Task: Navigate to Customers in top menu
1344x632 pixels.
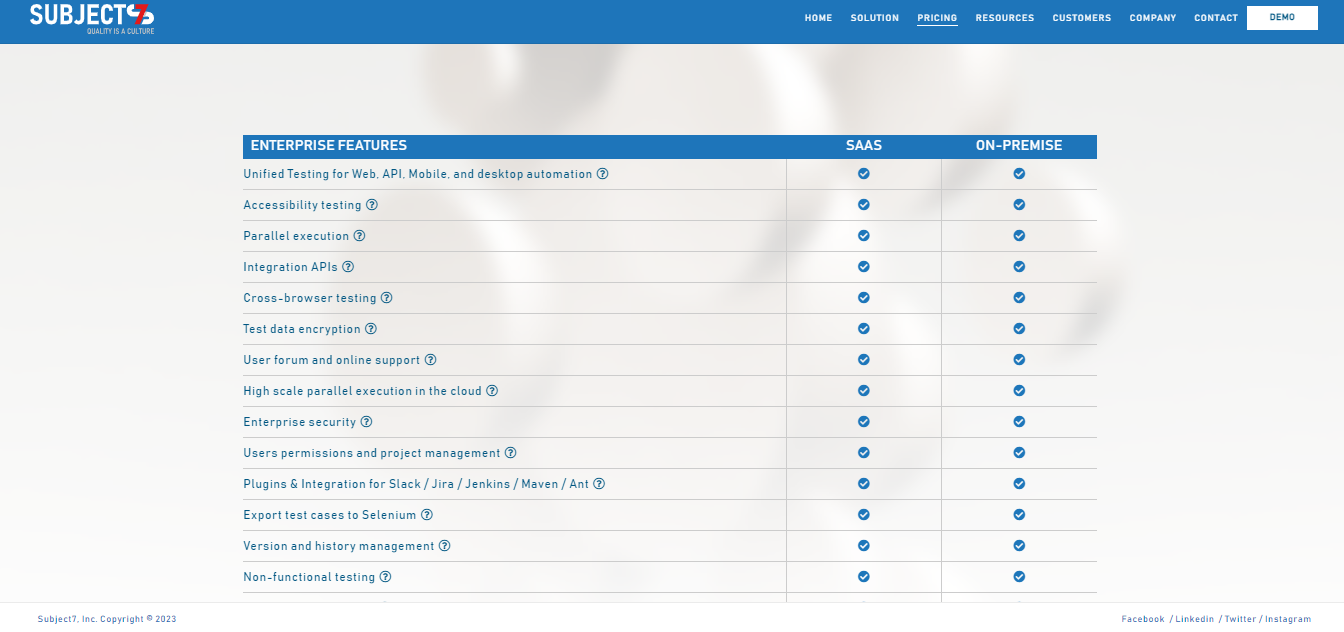Action: (x=1081, y=18)
